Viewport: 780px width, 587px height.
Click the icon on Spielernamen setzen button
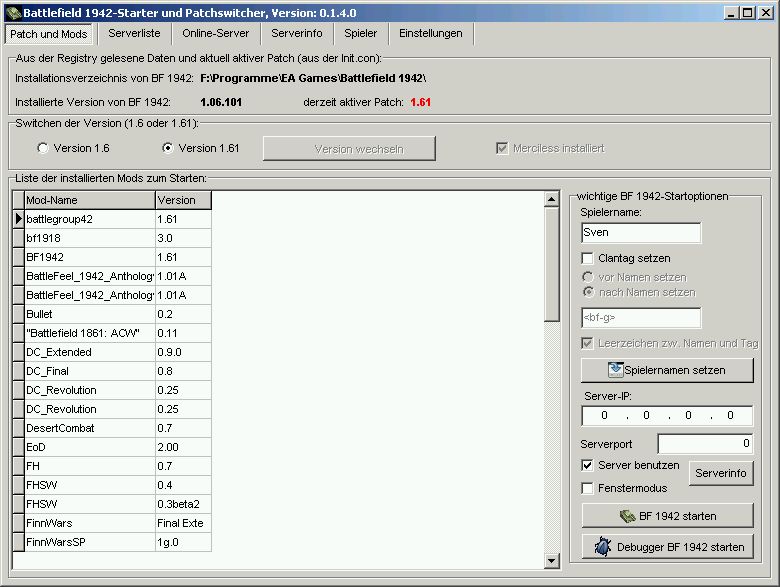click(615, 370)
